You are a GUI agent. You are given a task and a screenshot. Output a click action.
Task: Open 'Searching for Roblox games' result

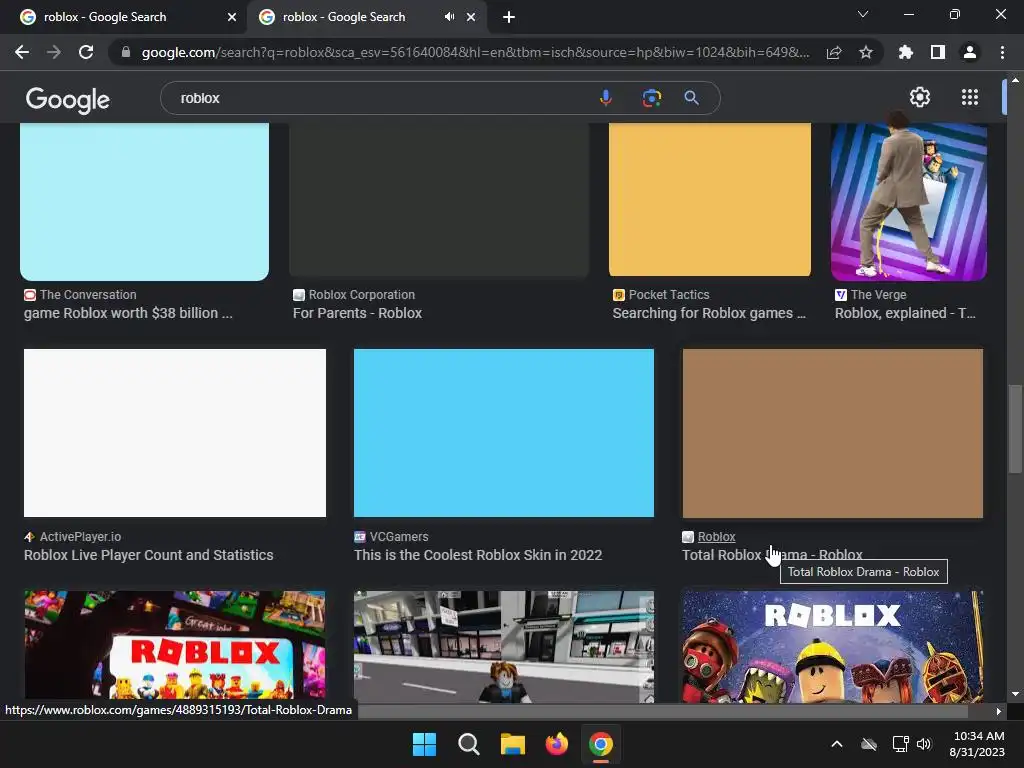click(709, 313)
